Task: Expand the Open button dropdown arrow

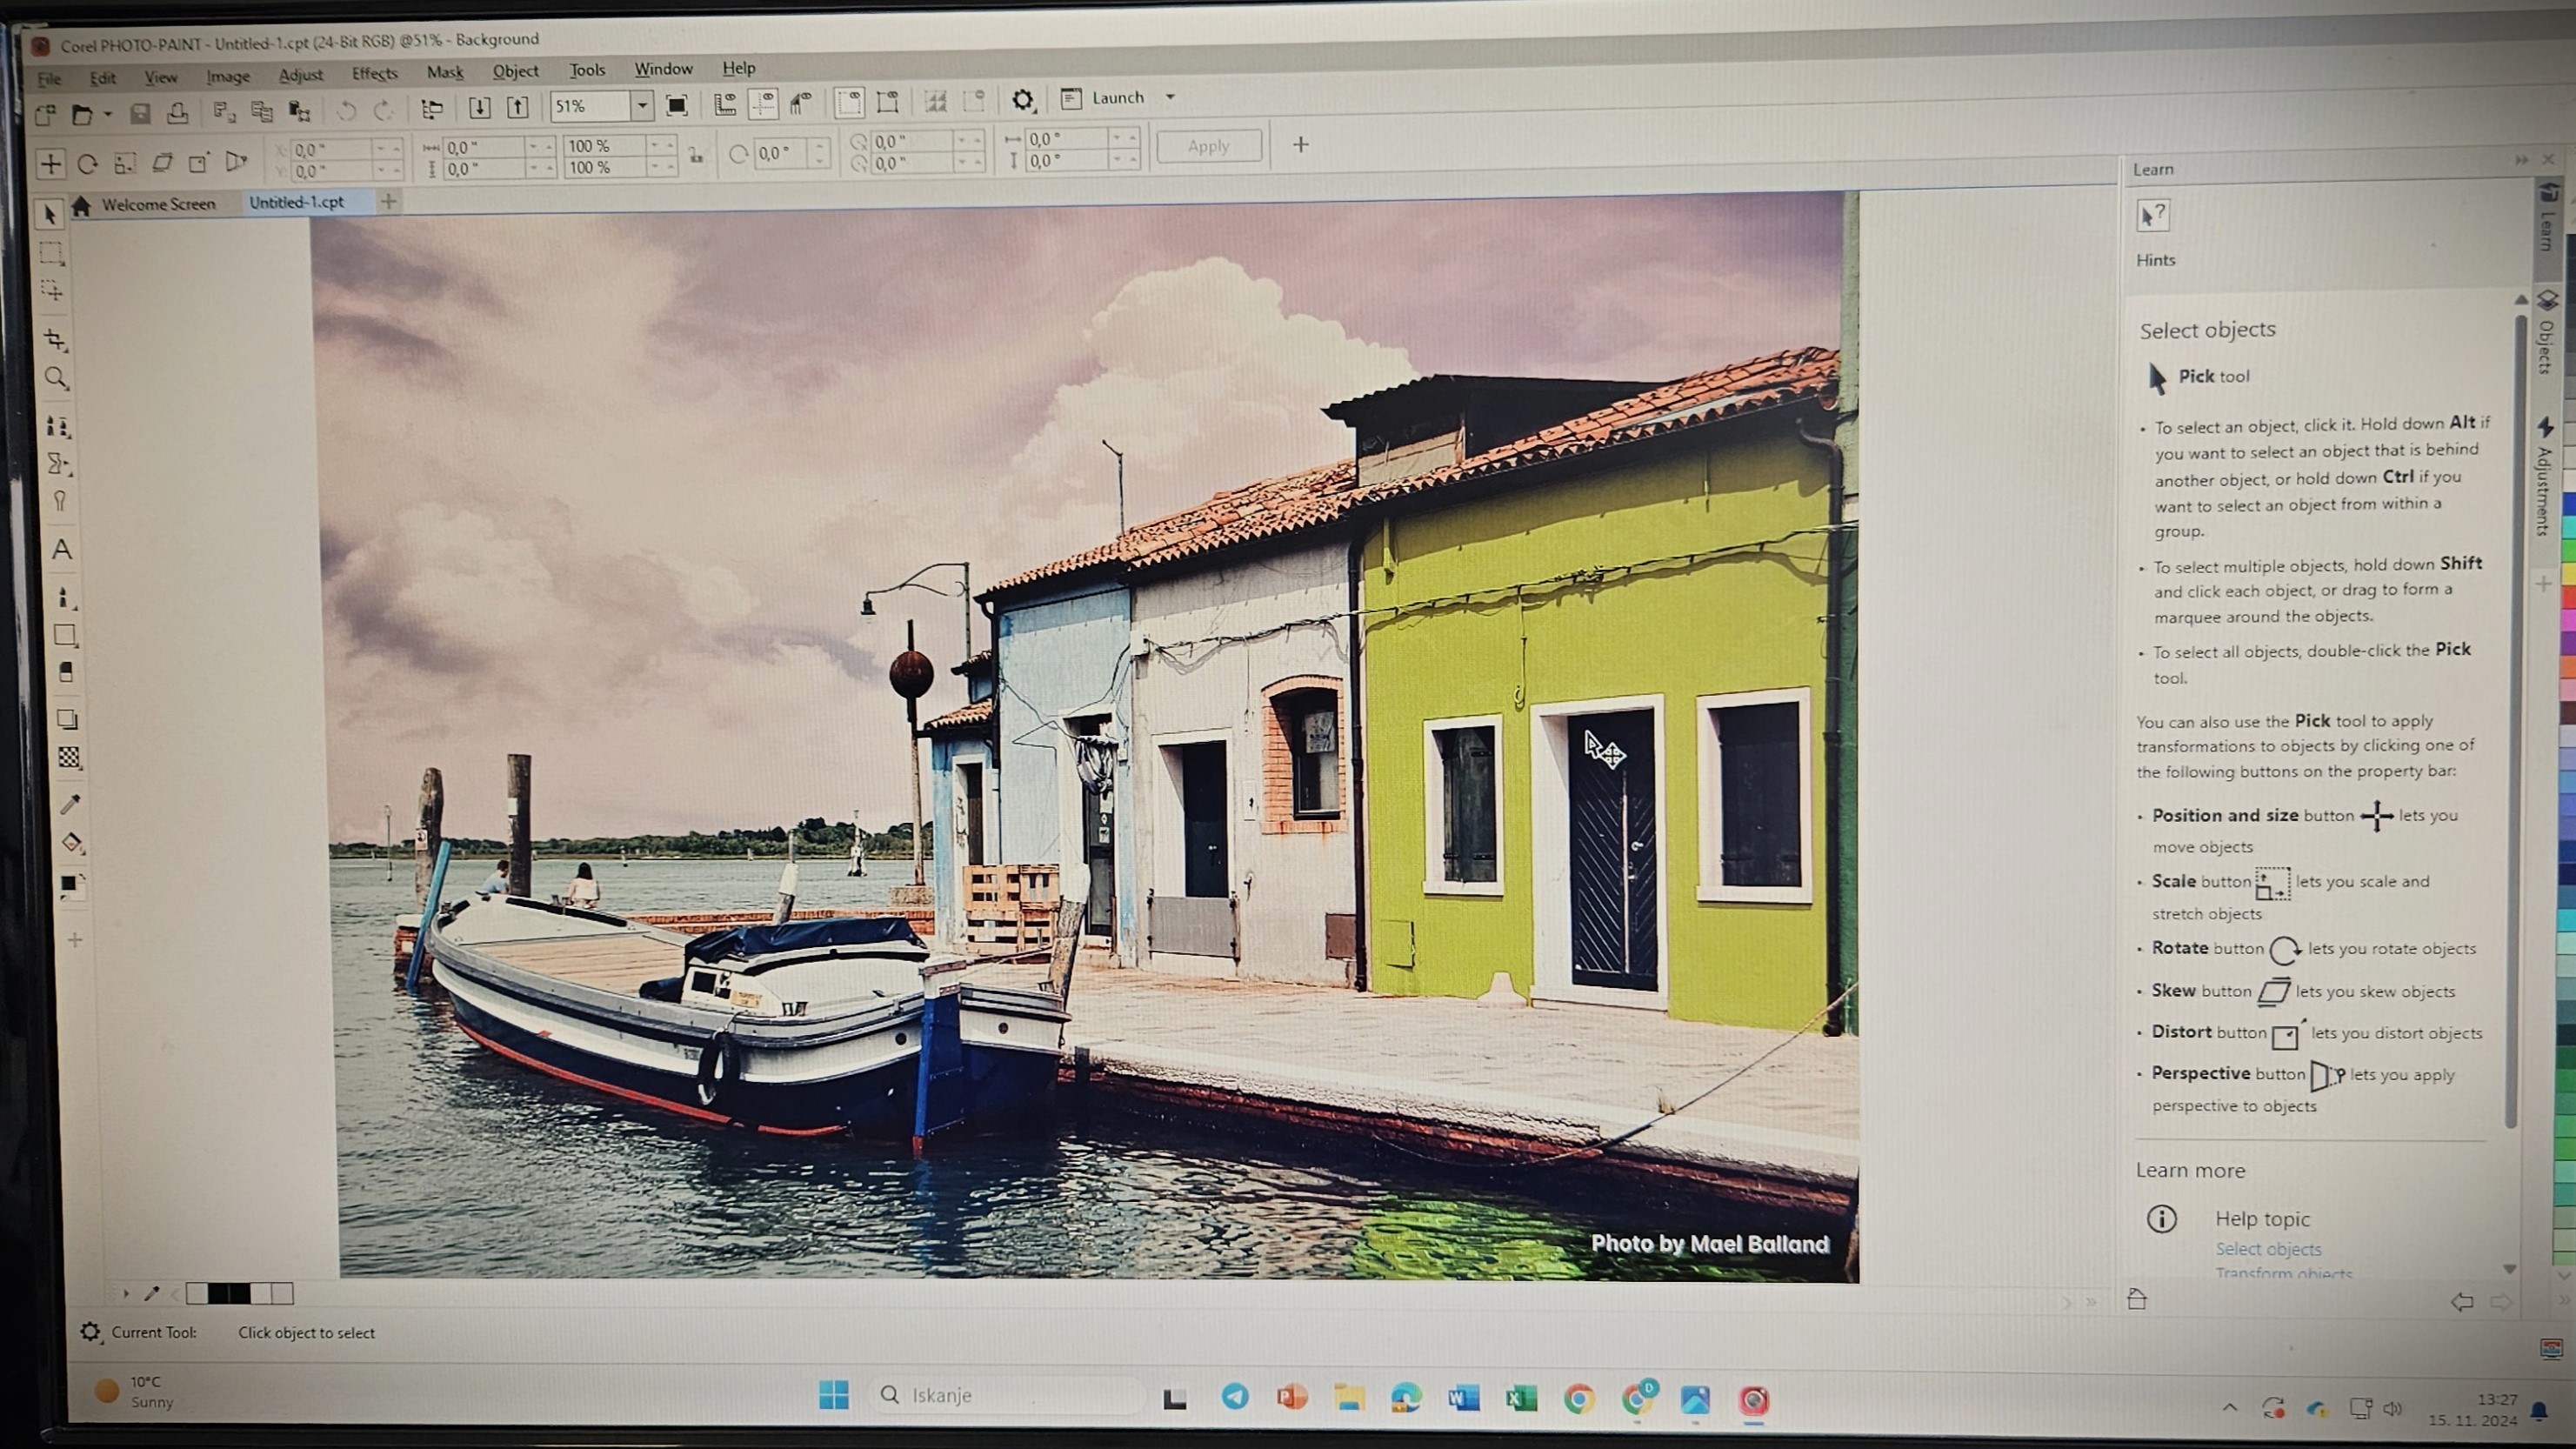Action: click(107, 114)
